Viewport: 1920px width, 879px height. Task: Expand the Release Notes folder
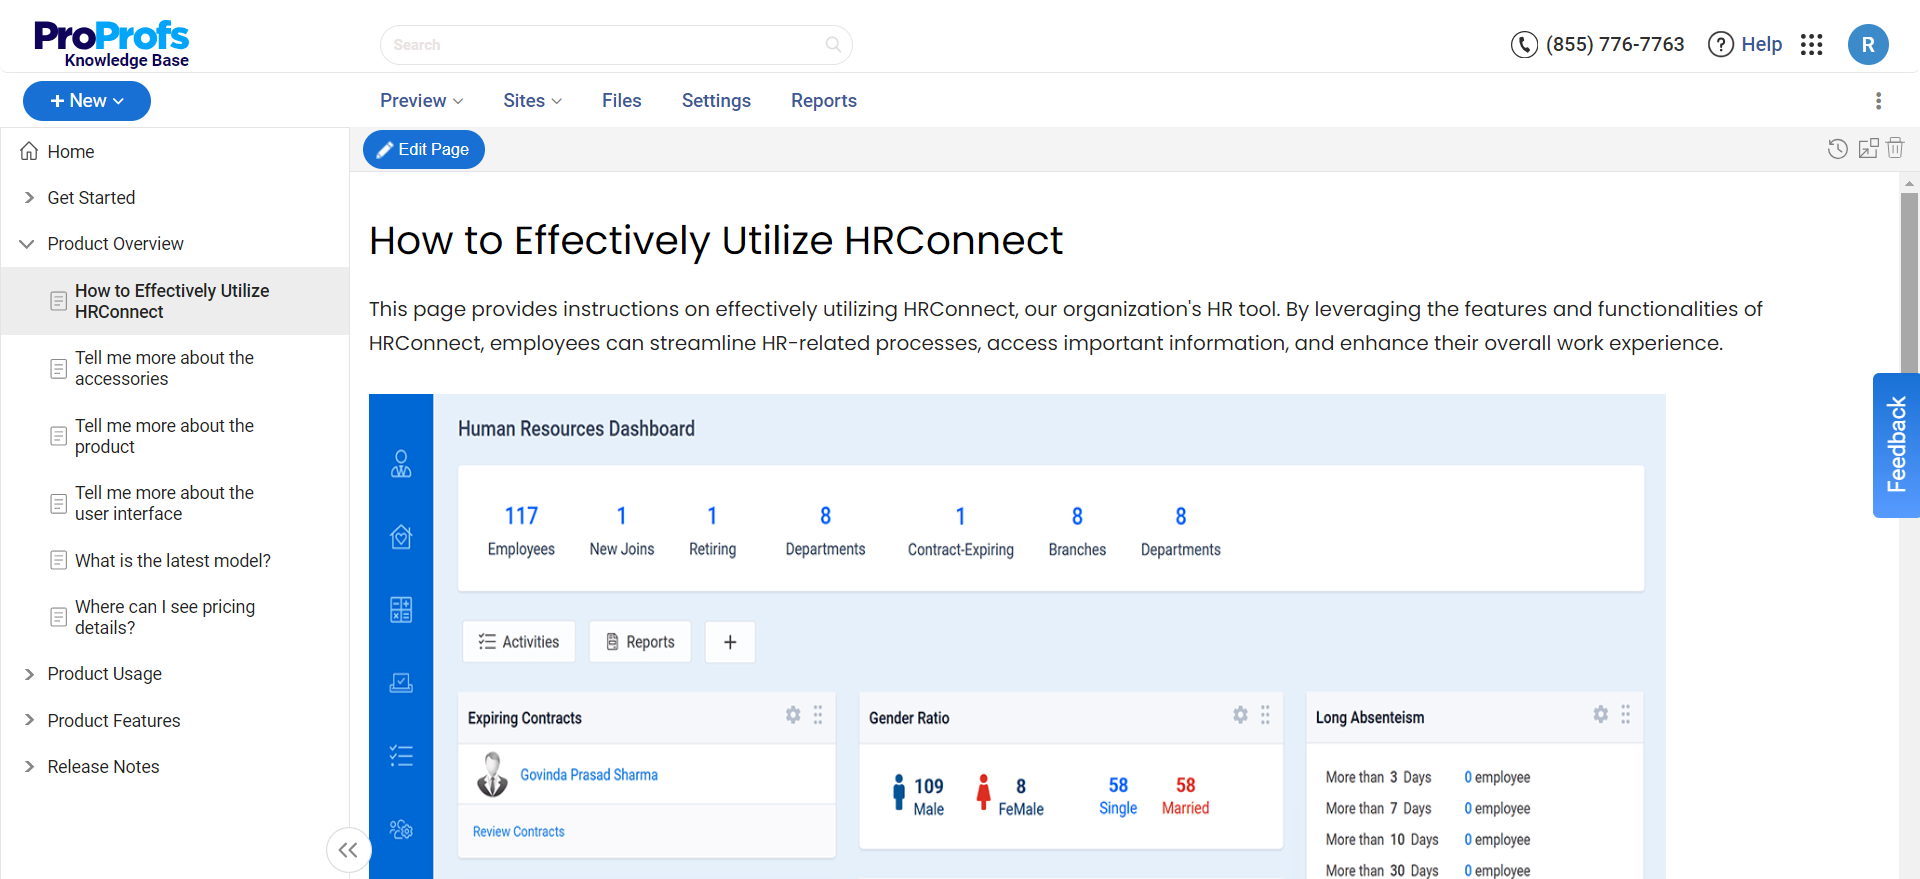[29, 767]
